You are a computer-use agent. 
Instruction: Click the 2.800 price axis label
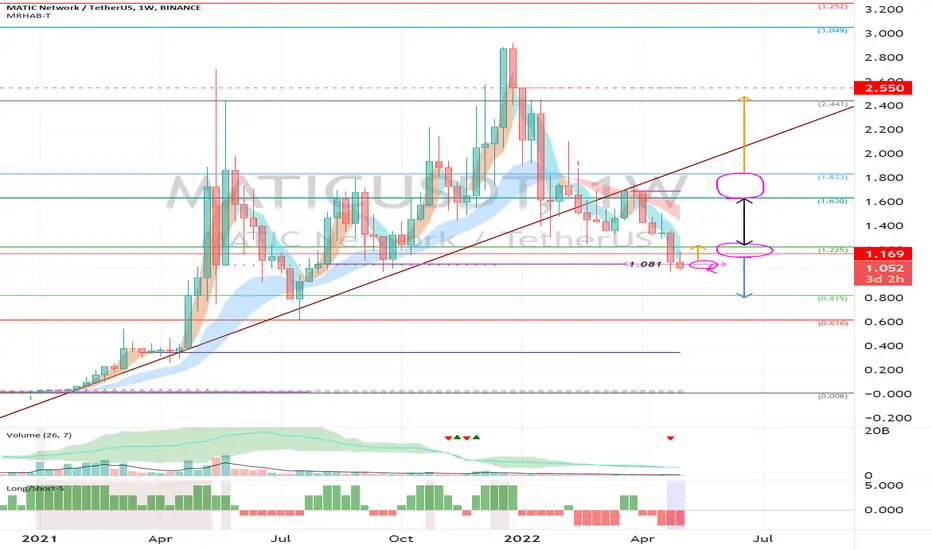pos(884,58)
